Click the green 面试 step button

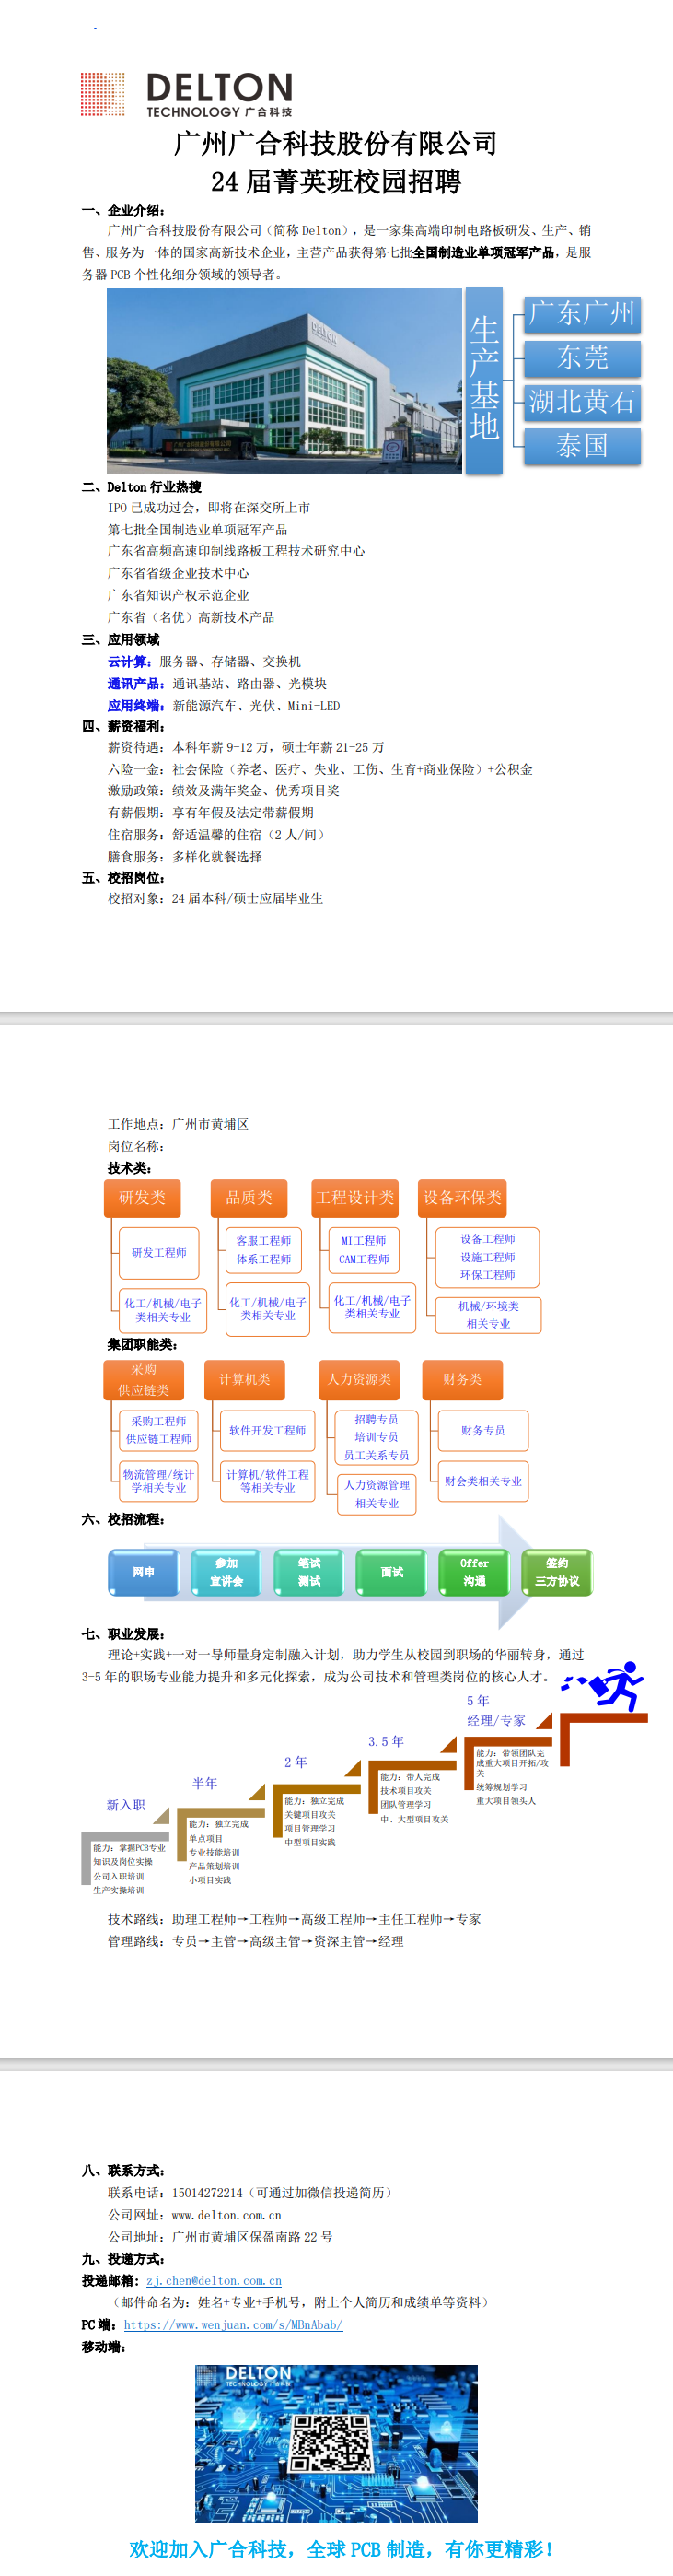point(392,1572)
